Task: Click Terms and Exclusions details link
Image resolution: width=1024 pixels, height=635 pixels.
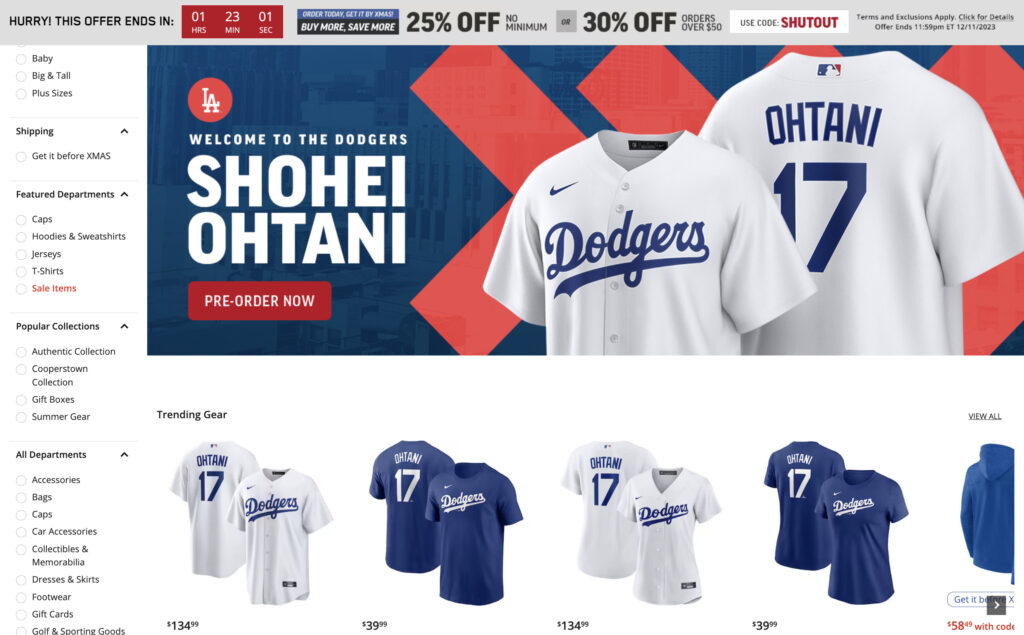Action: (935, 22)
